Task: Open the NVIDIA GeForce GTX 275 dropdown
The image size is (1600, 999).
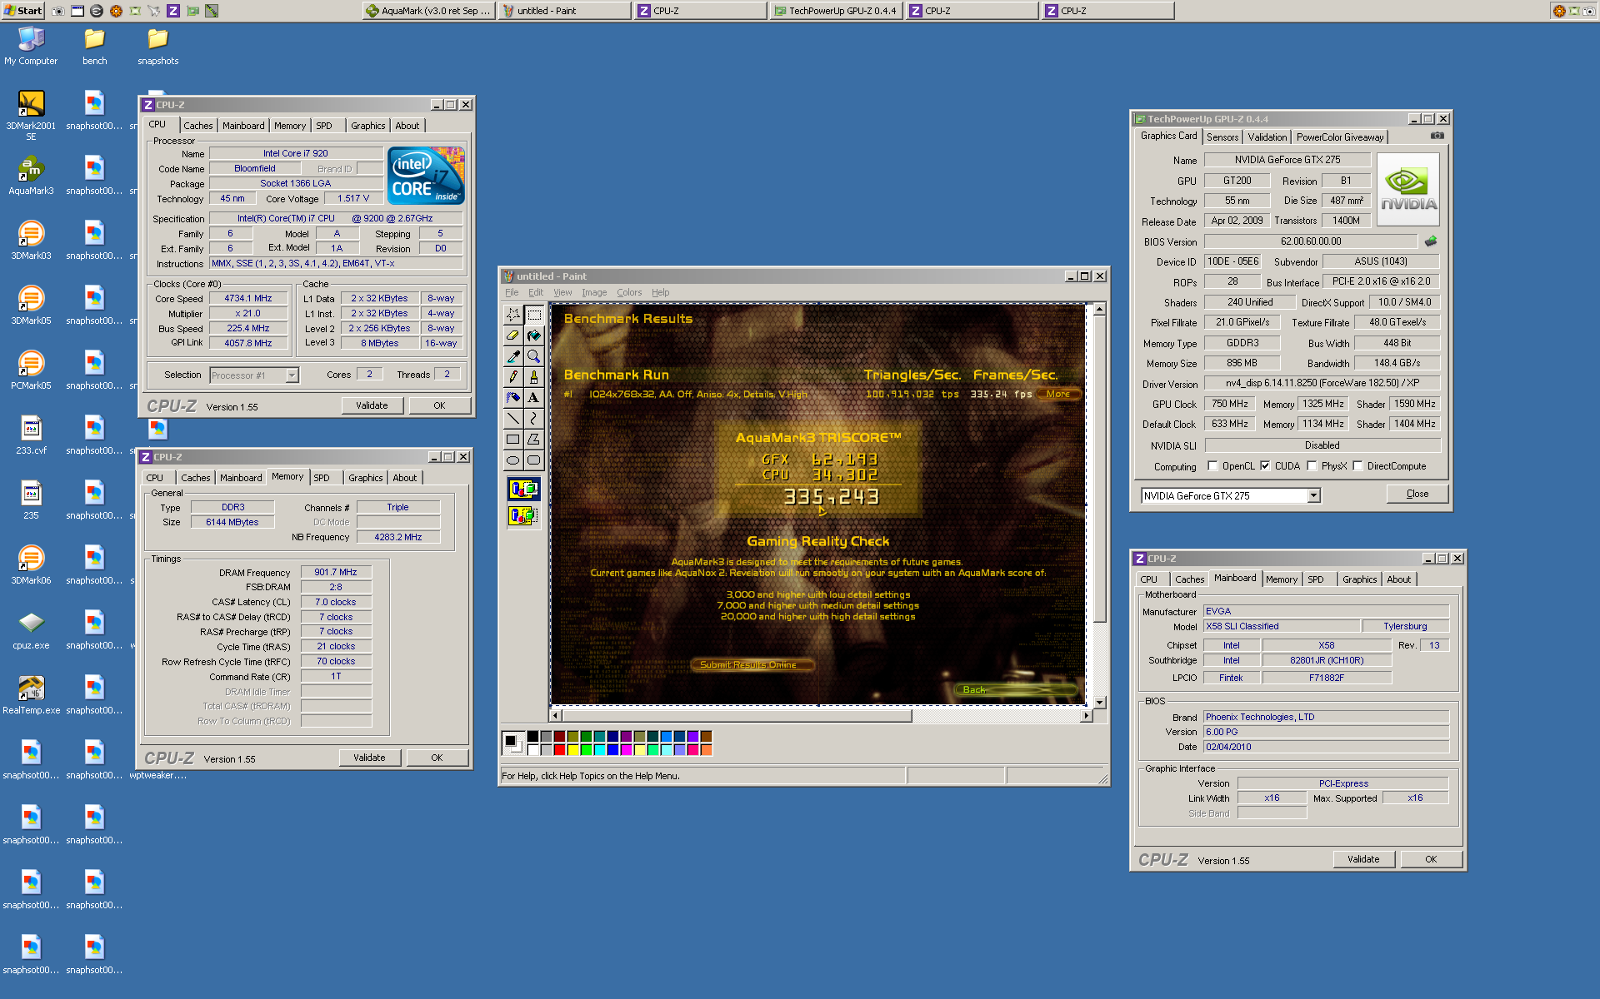Action: (x=1314, y=496)
